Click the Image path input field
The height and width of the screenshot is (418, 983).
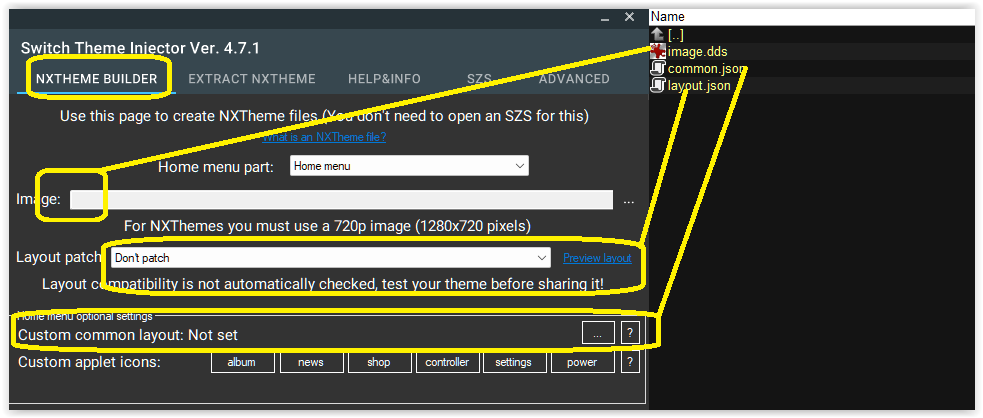click(x=341, y=200)
